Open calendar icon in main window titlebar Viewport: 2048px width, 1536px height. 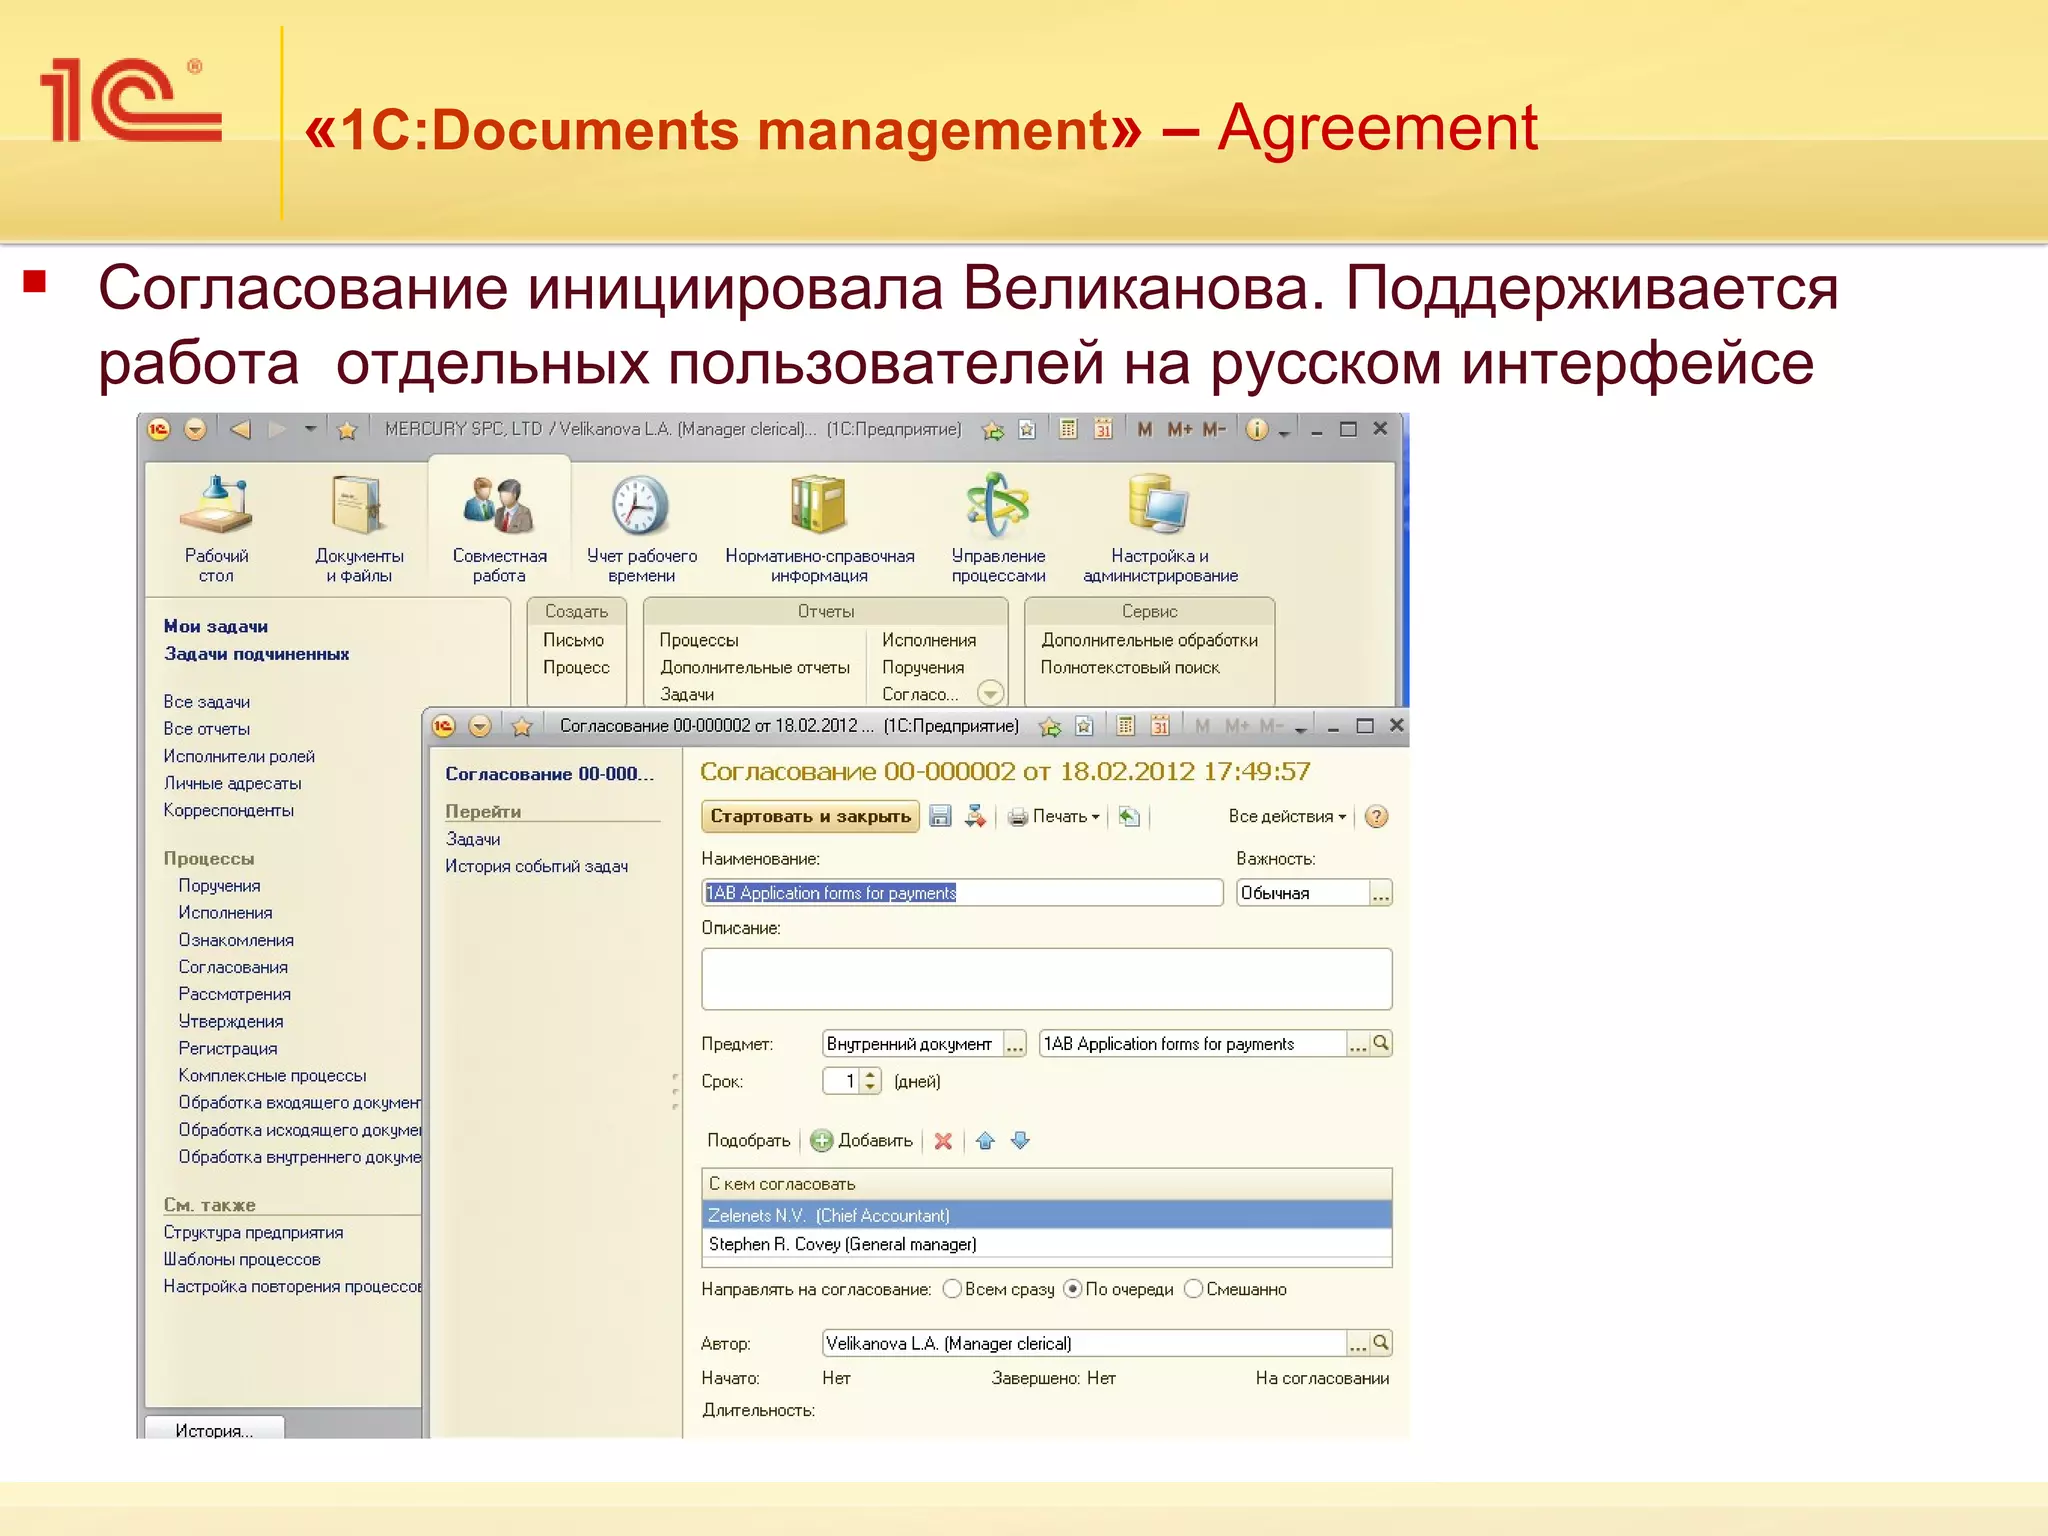(x=1103, y=429)
